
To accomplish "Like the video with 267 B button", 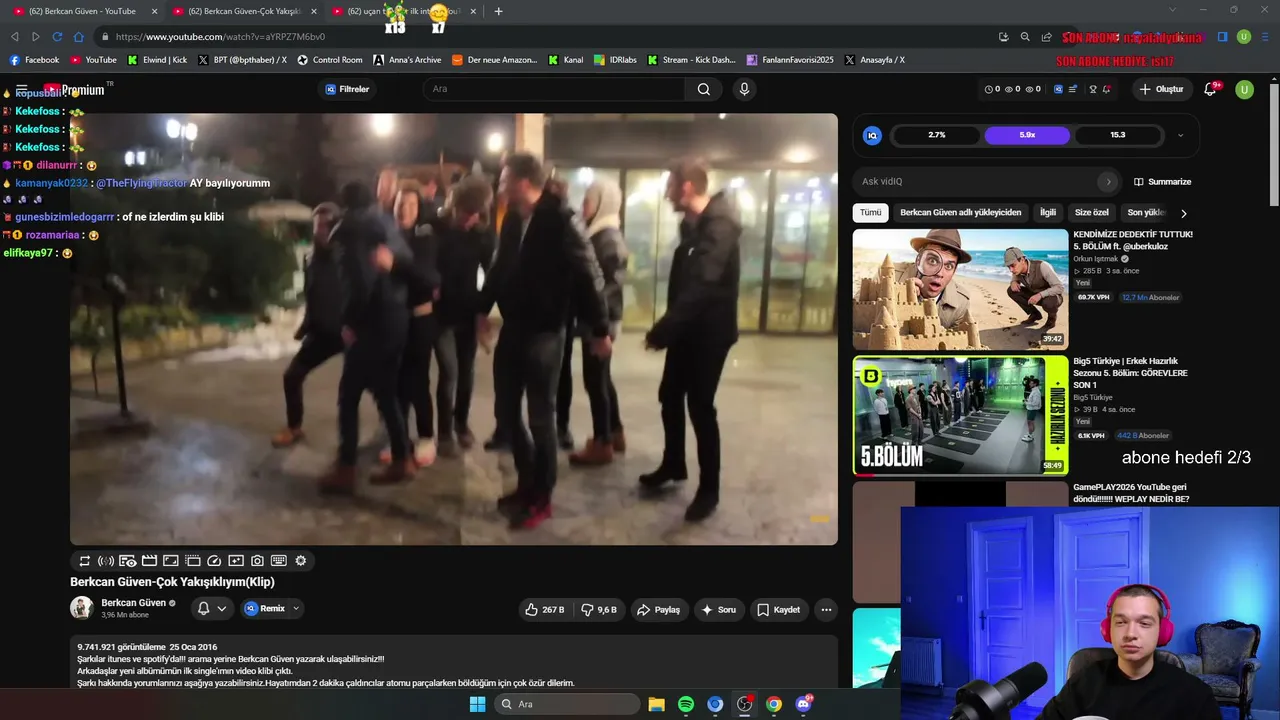I will (545, 609).
